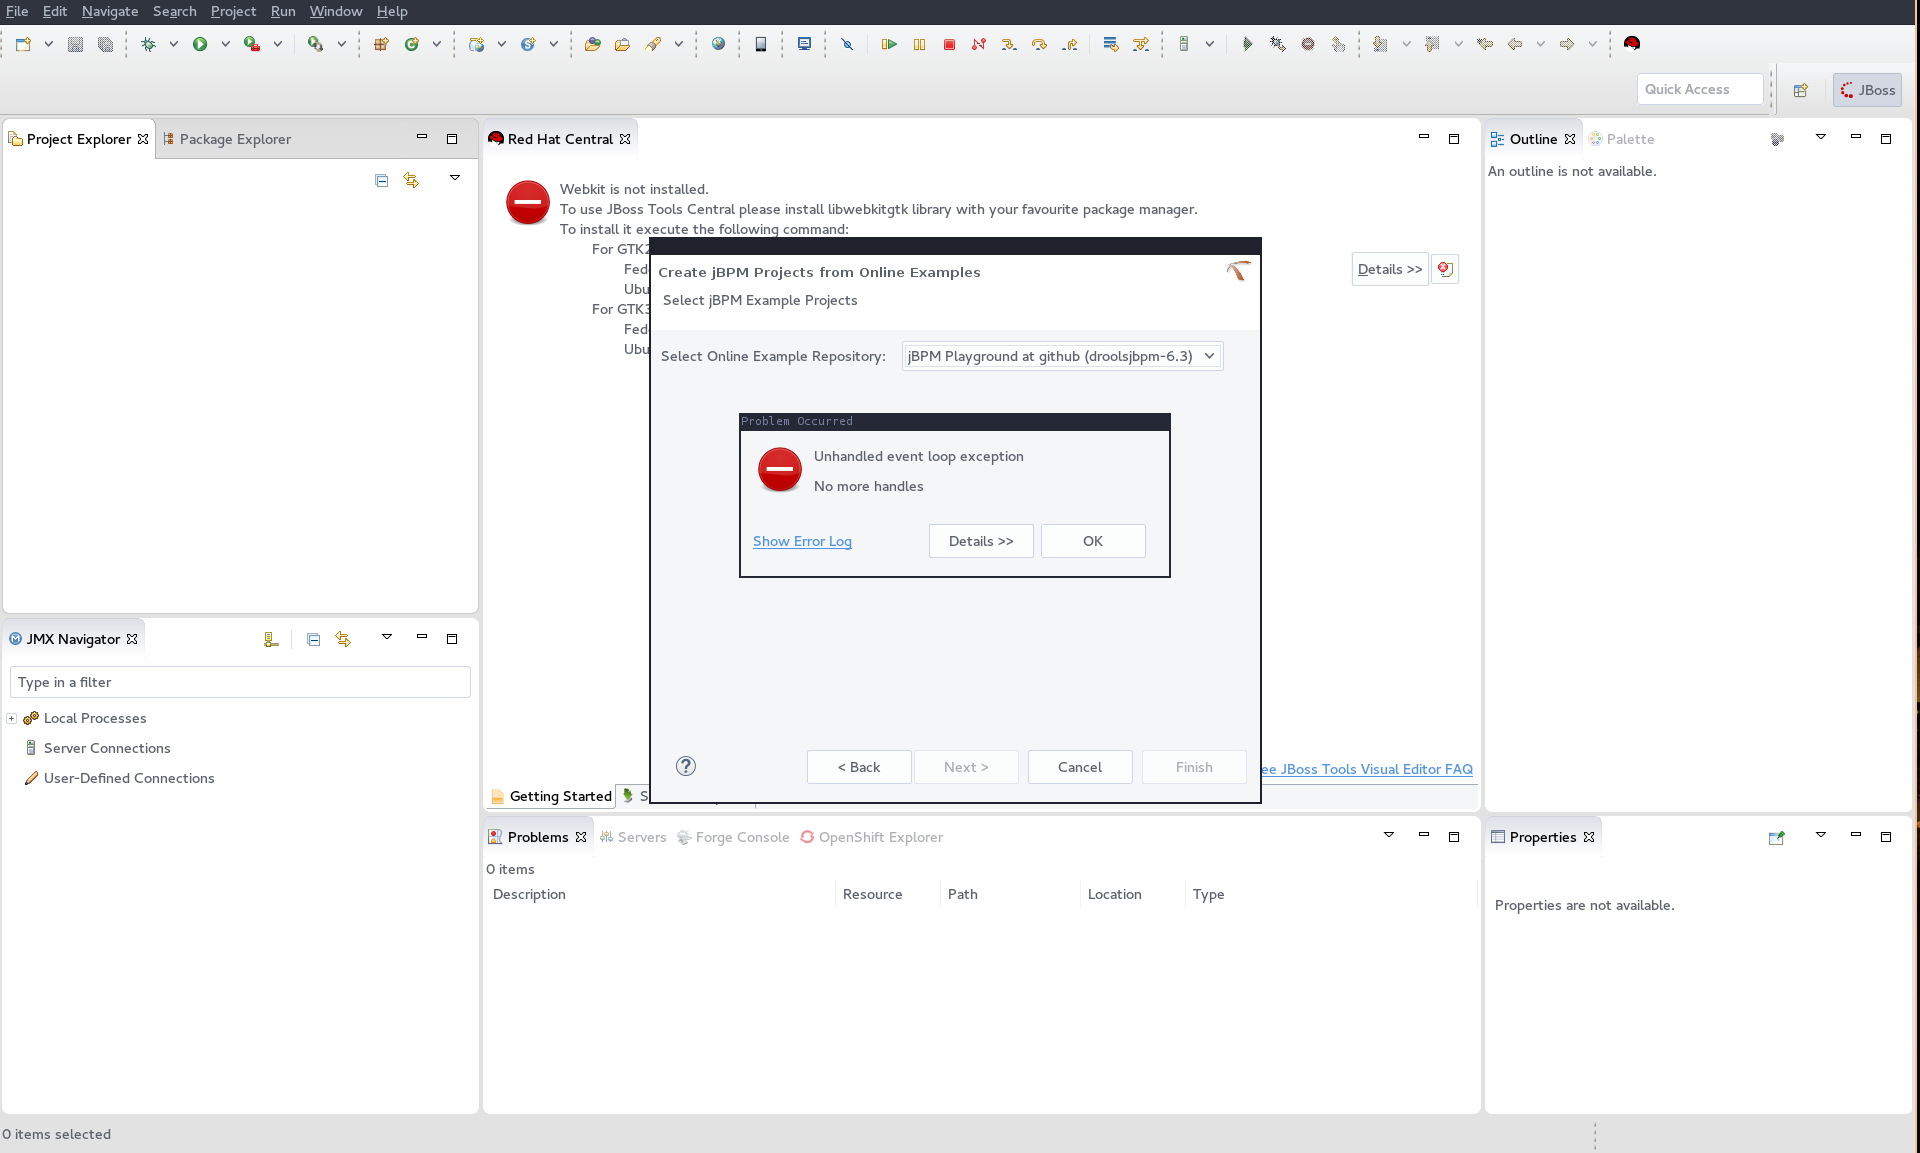Click the Show Error Log link
This screenshot has width=1920, height=1153.
[802, 541]
